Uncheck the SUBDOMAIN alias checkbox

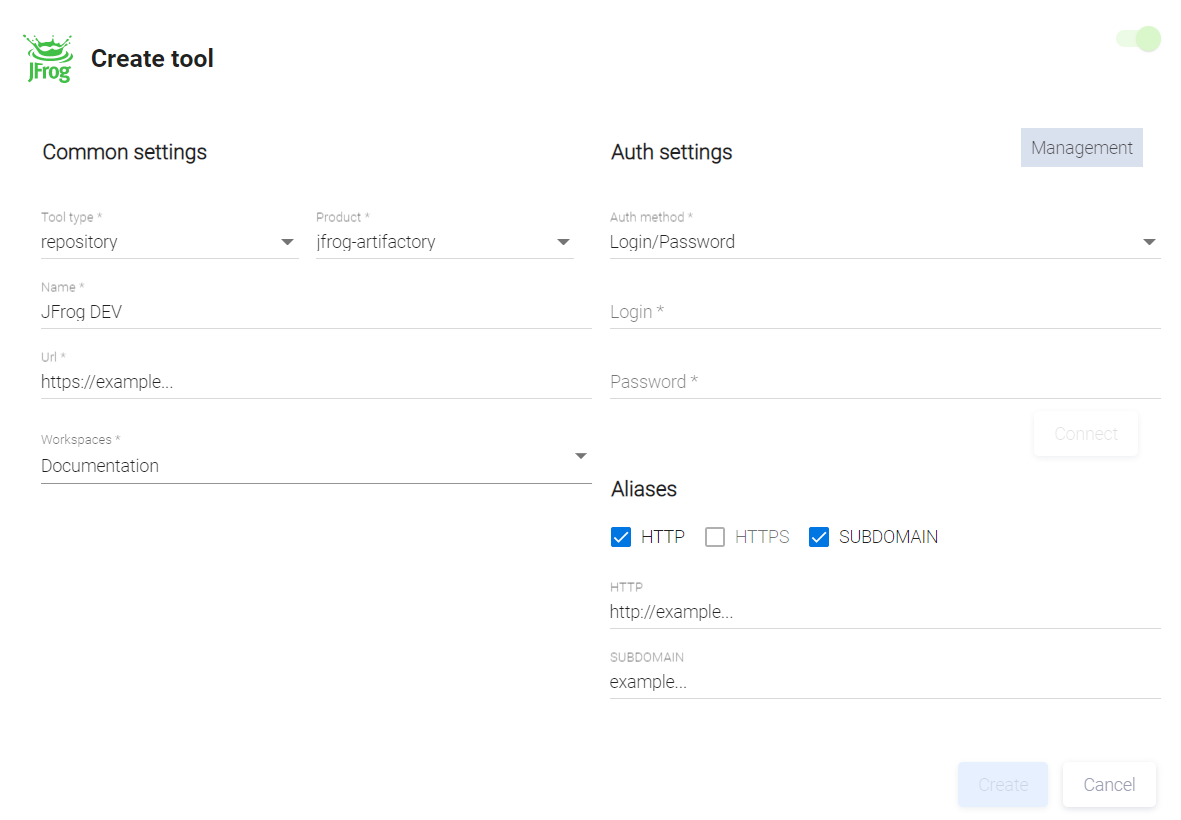click(819, 537)
